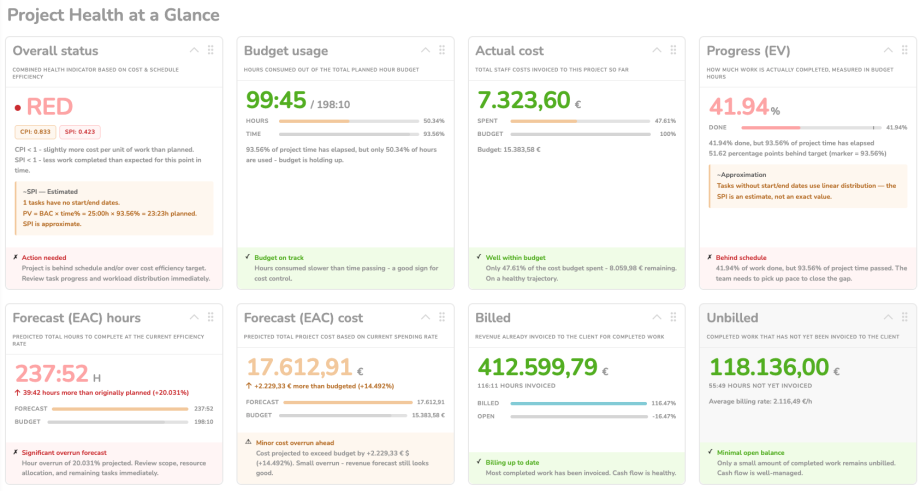Collapse the Budget usage card
This screenshot has width=920, height=491.
click(425, 50)
